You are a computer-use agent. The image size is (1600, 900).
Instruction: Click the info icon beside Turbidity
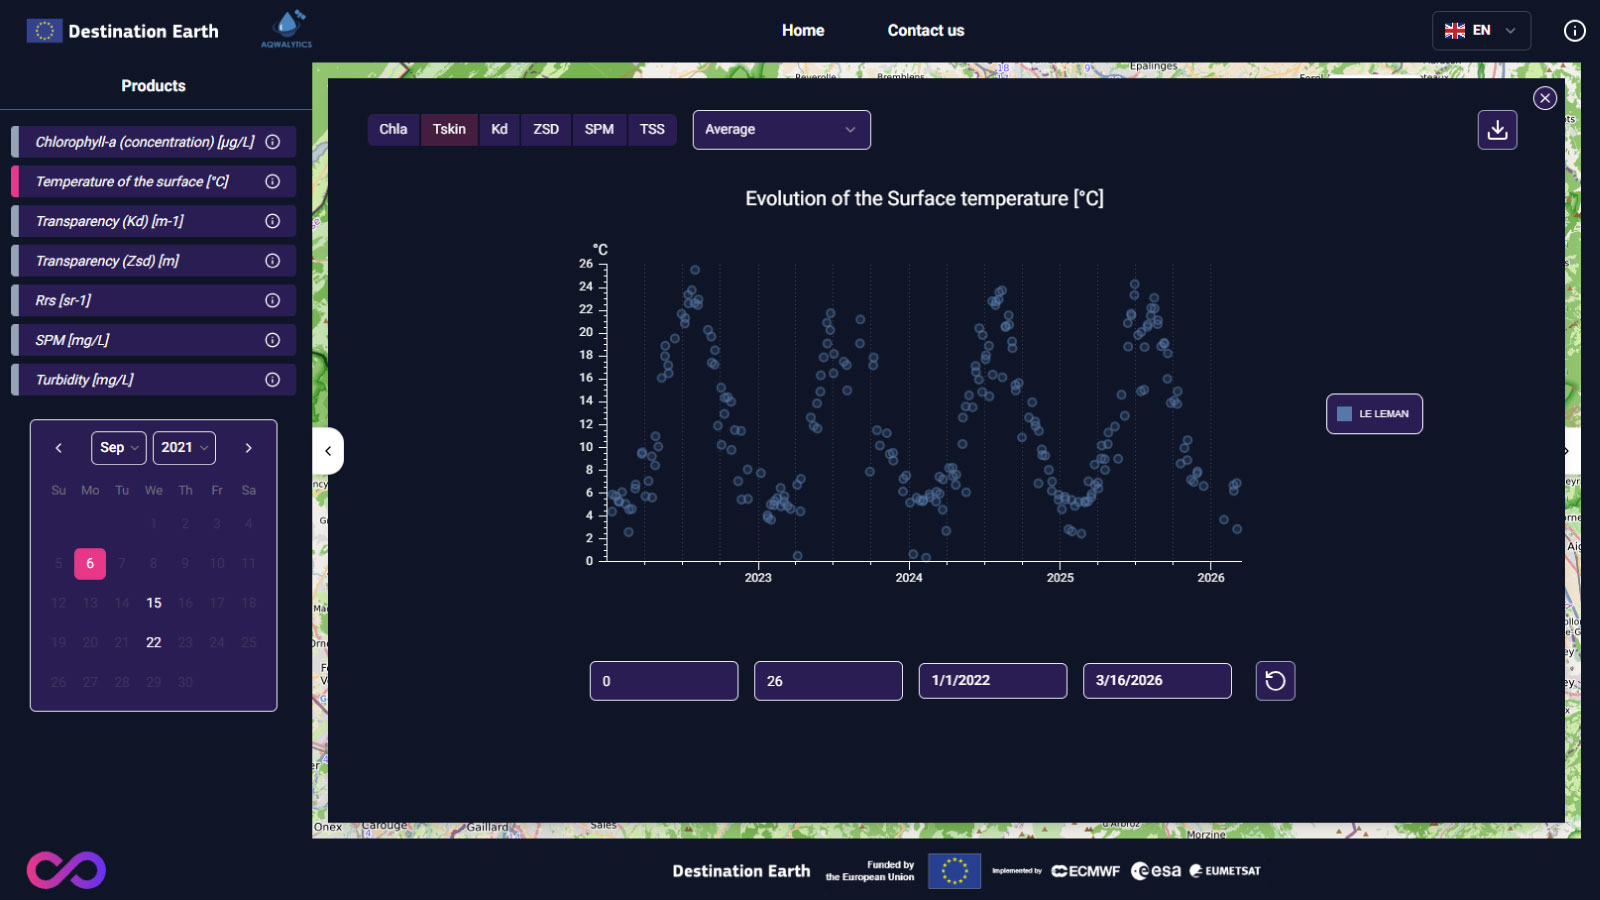pyautogui.click(x=272, y=379)
